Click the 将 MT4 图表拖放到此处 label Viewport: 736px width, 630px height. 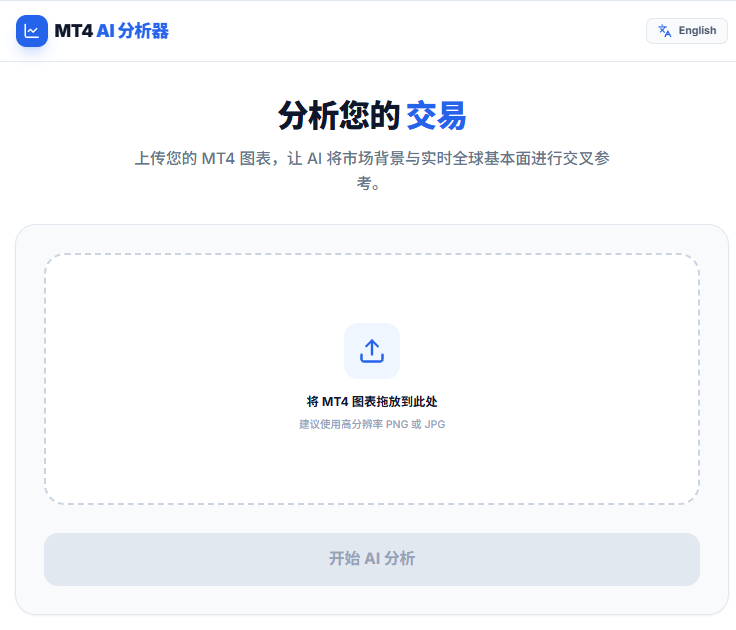(x=372, y=402)
